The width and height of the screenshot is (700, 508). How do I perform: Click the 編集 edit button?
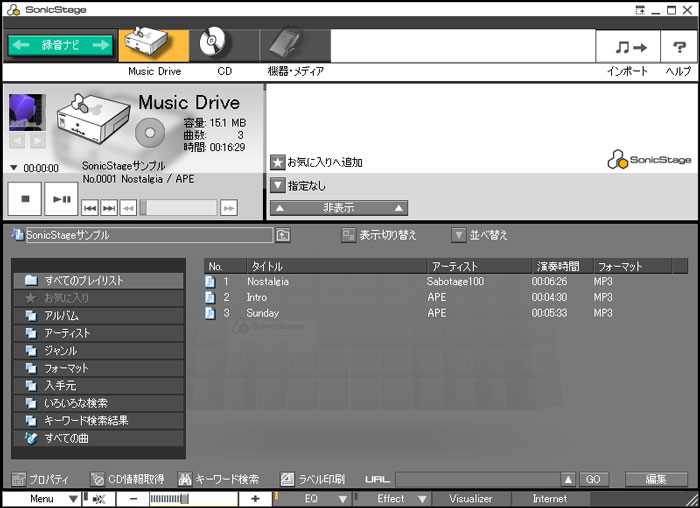(656, 479)
